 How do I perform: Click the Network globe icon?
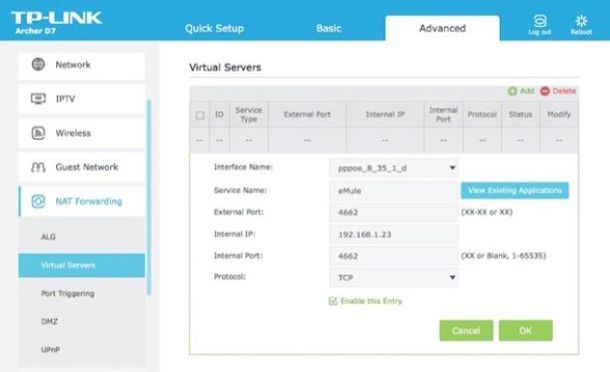[x=38, y=64]
